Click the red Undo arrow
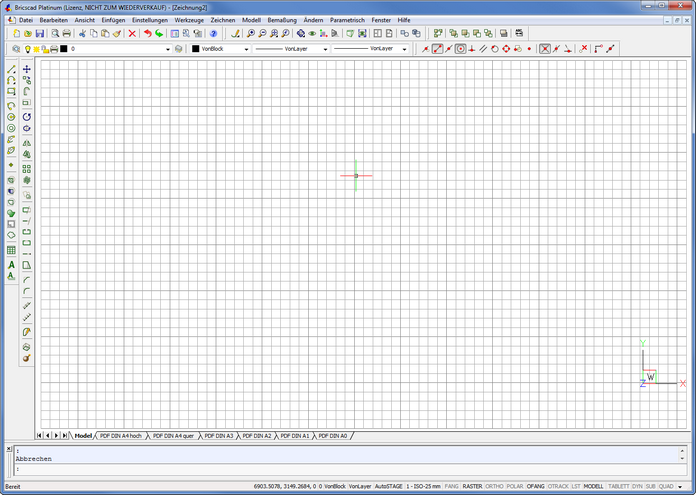696x495 pixels. (147, 33)
